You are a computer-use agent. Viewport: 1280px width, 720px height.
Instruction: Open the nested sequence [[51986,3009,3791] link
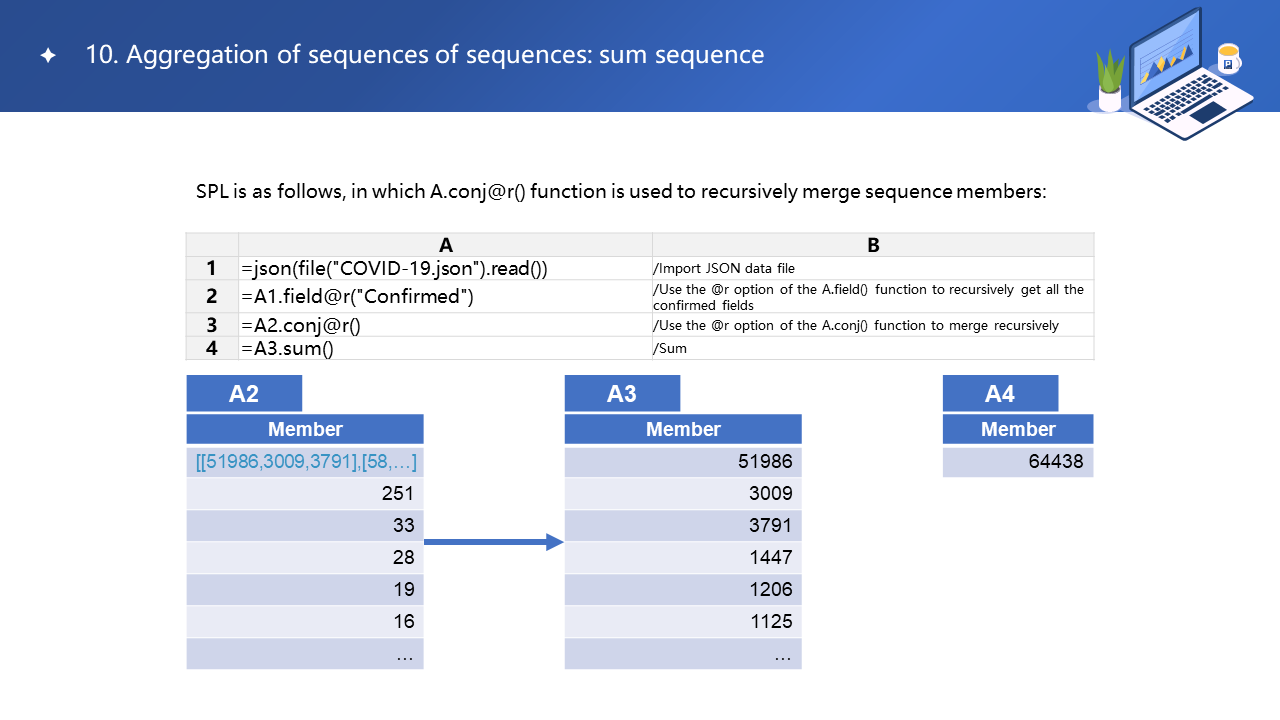(x=305, y=461)
